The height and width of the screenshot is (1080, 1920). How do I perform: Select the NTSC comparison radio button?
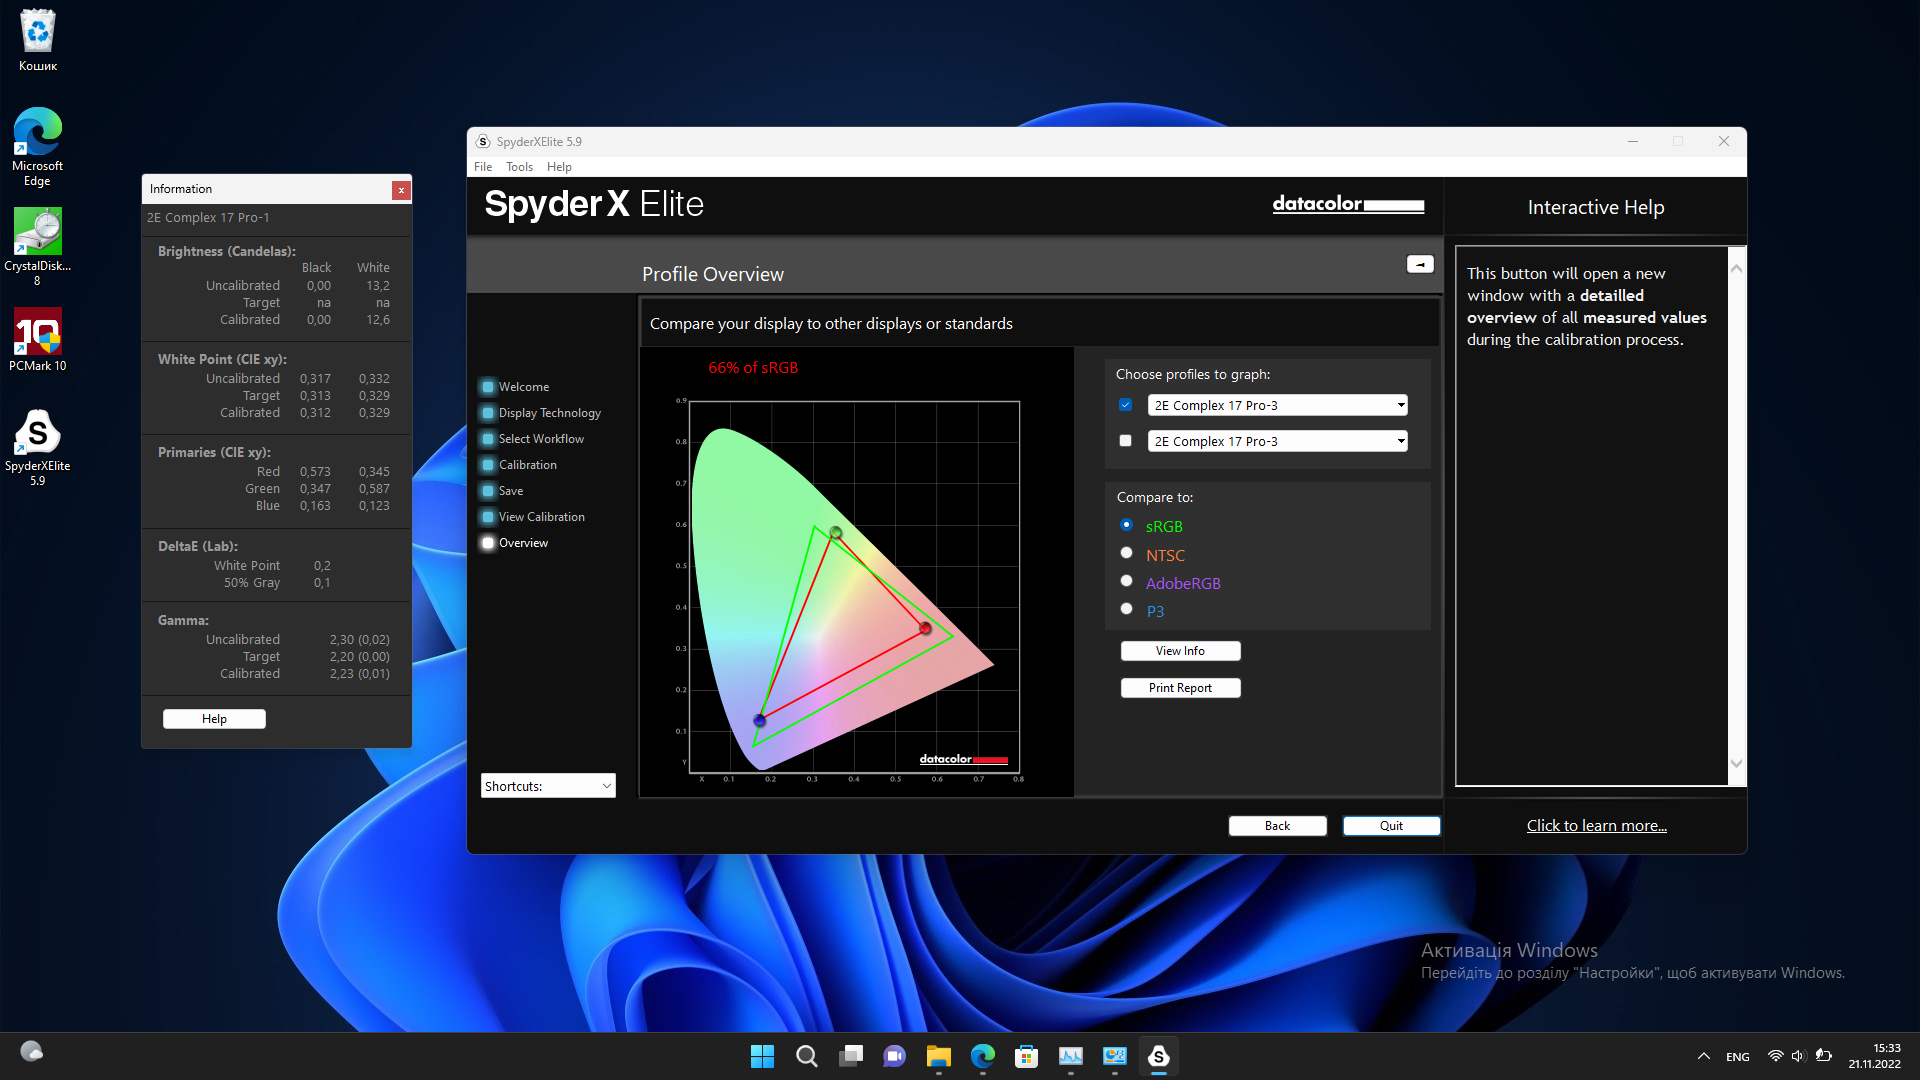[1126, 553]
